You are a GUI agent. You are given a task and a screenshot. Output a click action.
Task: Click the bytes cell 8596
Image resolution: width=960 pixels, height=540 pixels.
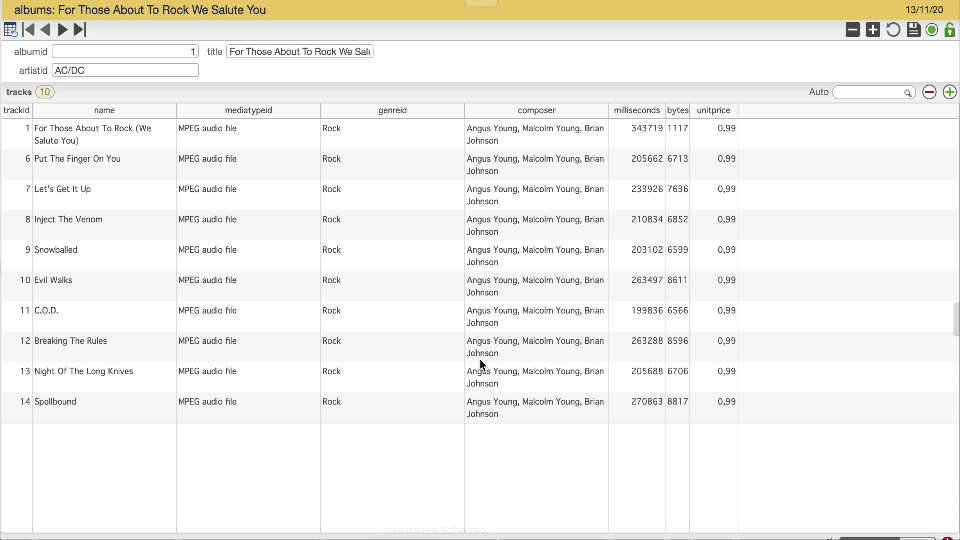point(678,341)
